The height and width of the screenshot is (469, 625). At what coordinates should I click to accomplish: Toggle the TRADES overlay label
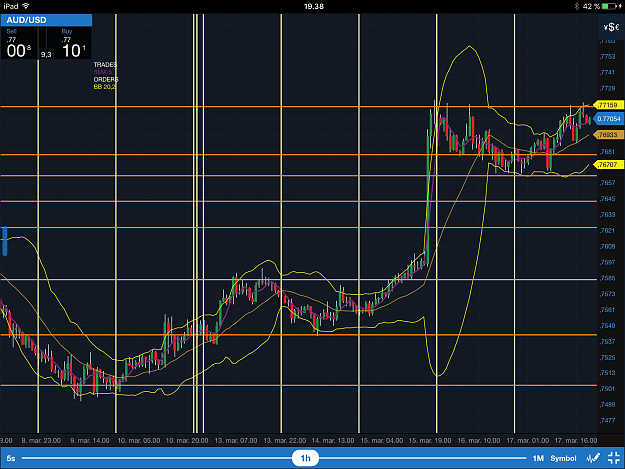(105, 65)
